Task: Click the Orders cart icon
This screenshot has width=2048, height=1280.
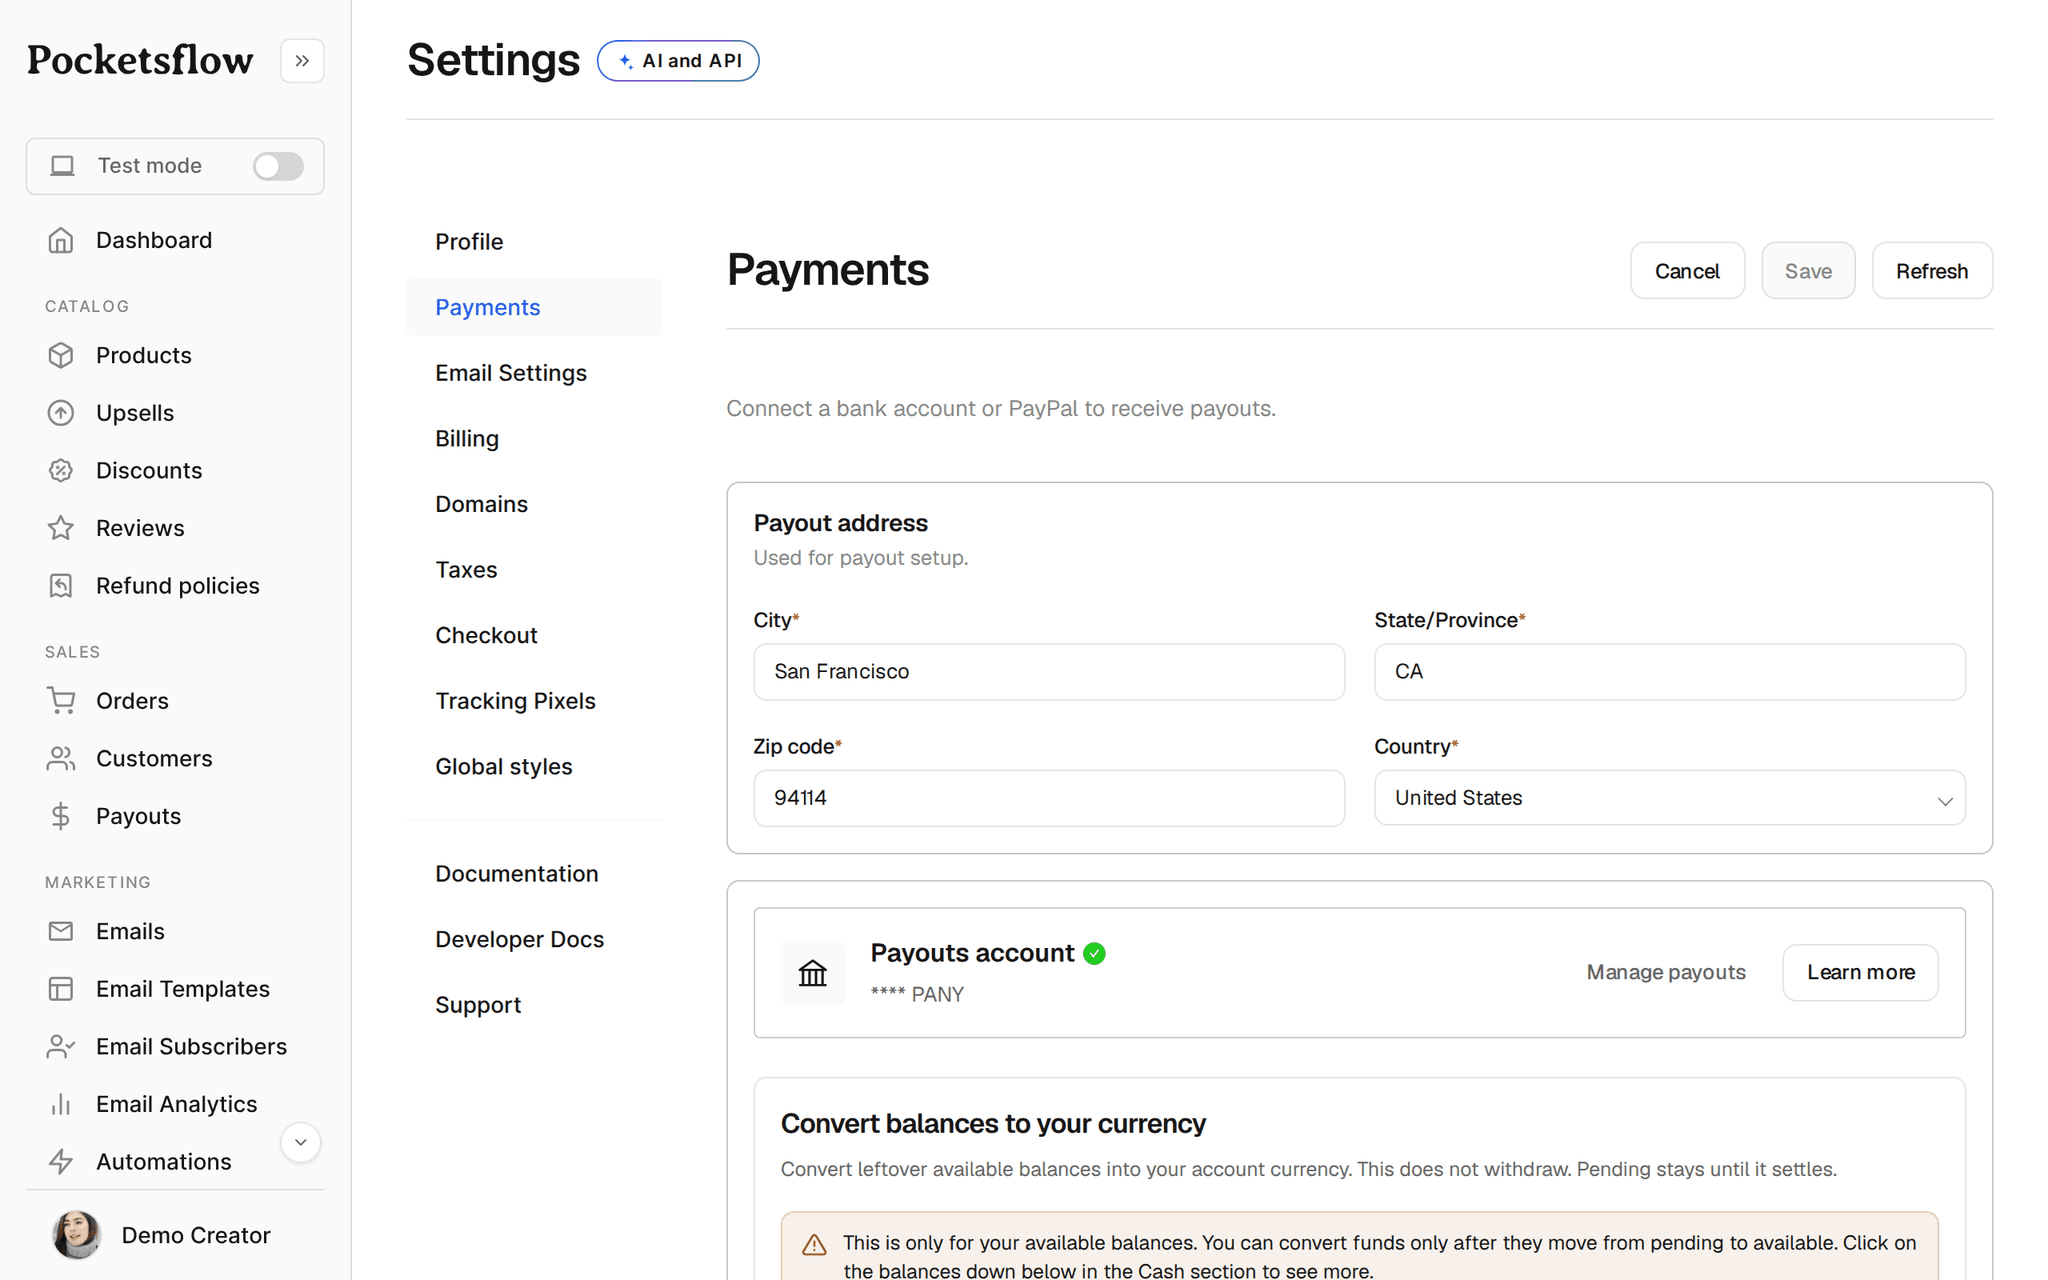Action: click(x=61, y=701)
